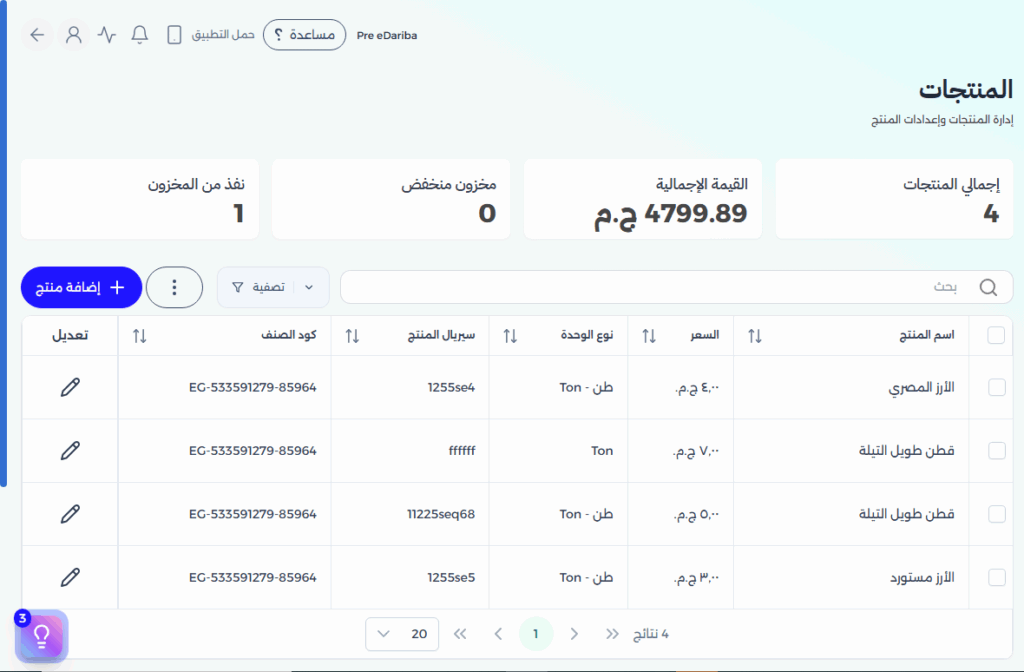
Task: Click the edit pencil for الأرز مستورد row
Action: coord(69,577)
